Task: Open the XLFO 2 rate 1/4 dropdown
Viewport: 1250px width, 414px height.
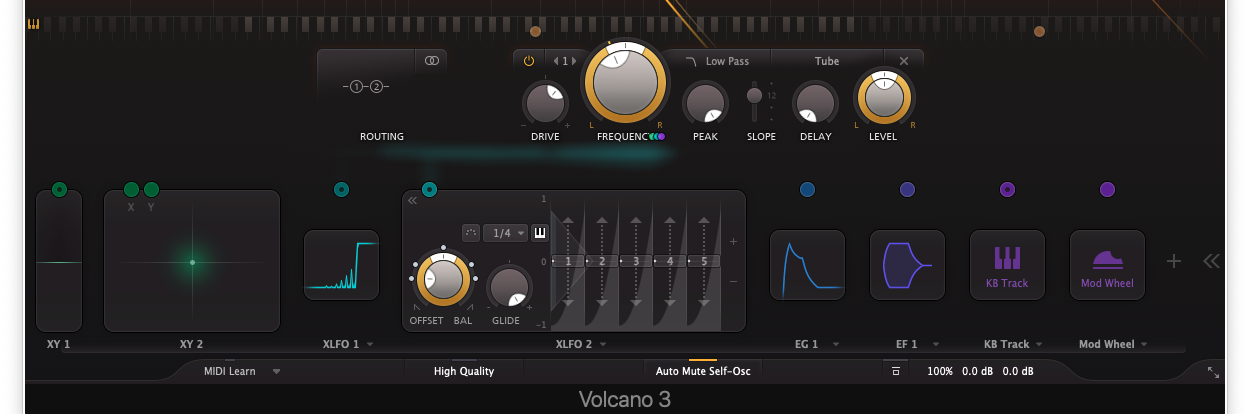Action: point(505,233)
